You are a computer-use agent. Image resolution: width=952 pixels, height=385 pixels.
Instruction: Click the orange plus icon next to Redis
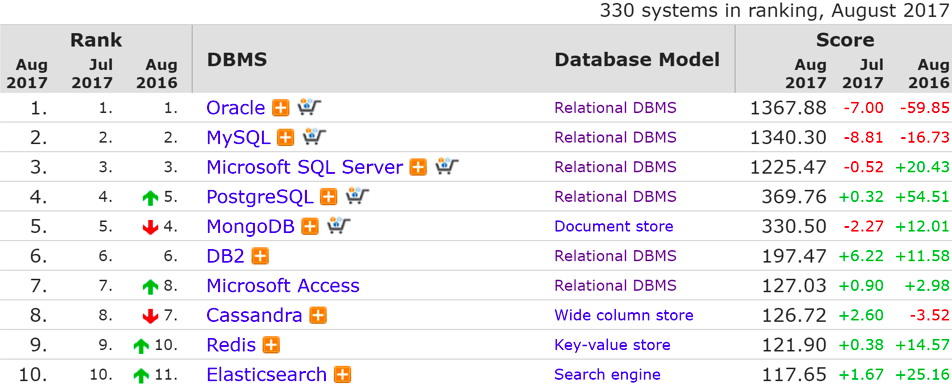tap(271, 345)
